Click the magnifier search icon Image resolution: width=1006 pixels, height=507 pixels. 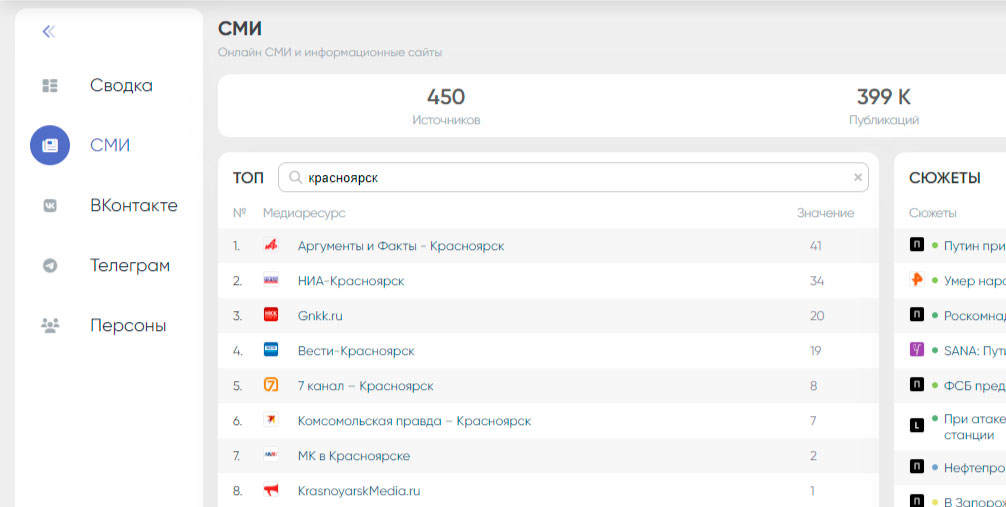(x=295, y=178)
